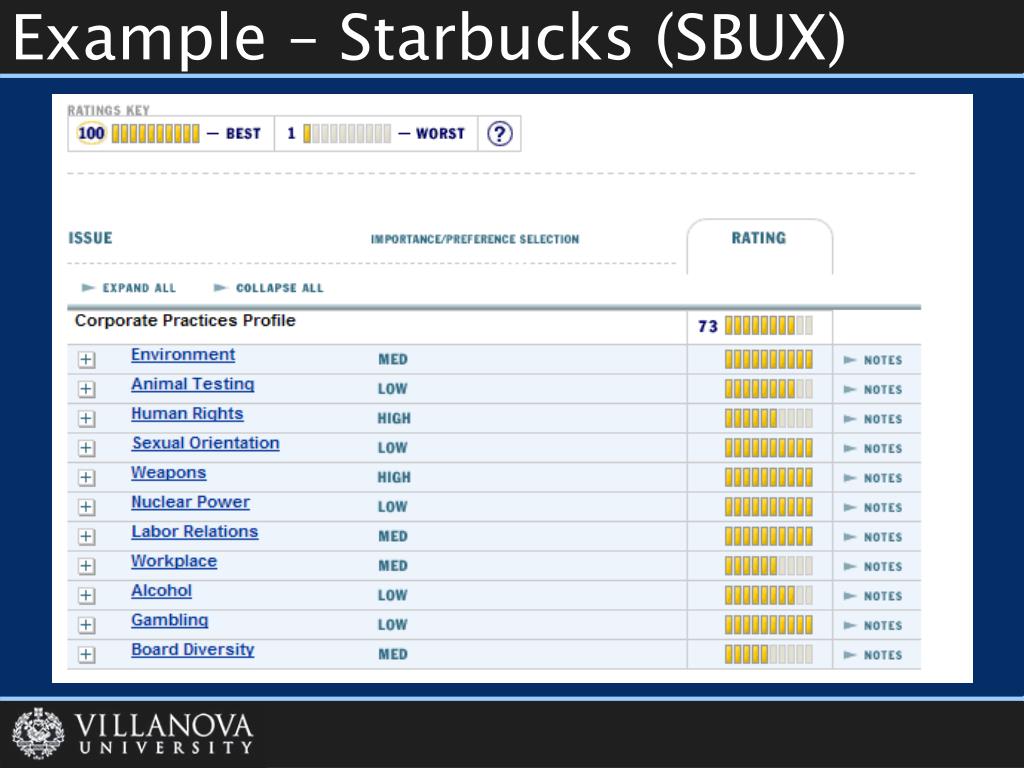Open the Workplace link
Screen dimensions: 1024x768
click(x=174, y=561)
